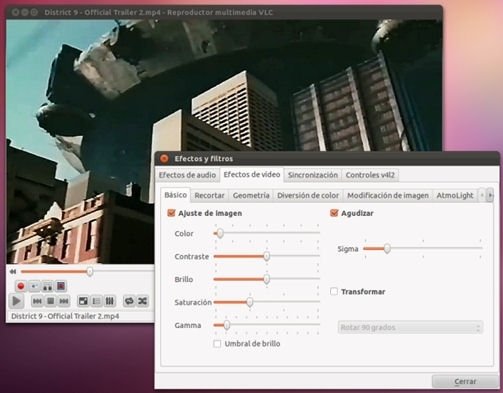Enable the Umbral de brillo checkbox
Image resolution: width=503 pixels, height=393 pixels.
click(217, 344)
